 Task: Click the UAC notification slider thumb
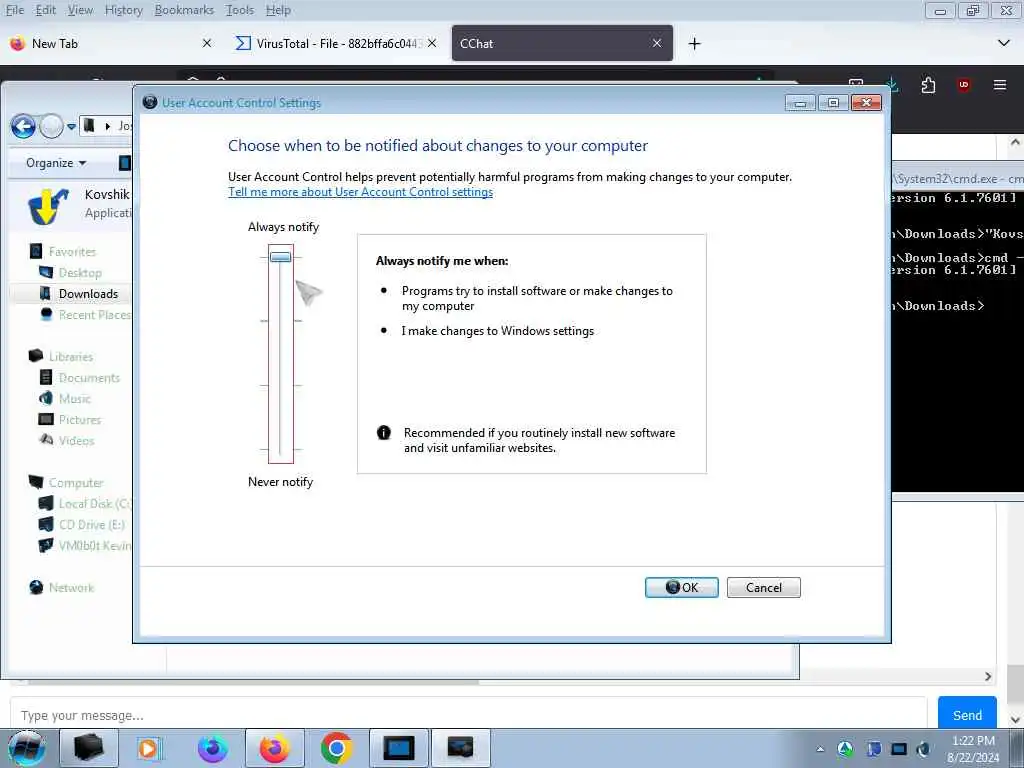pos(281,257)
